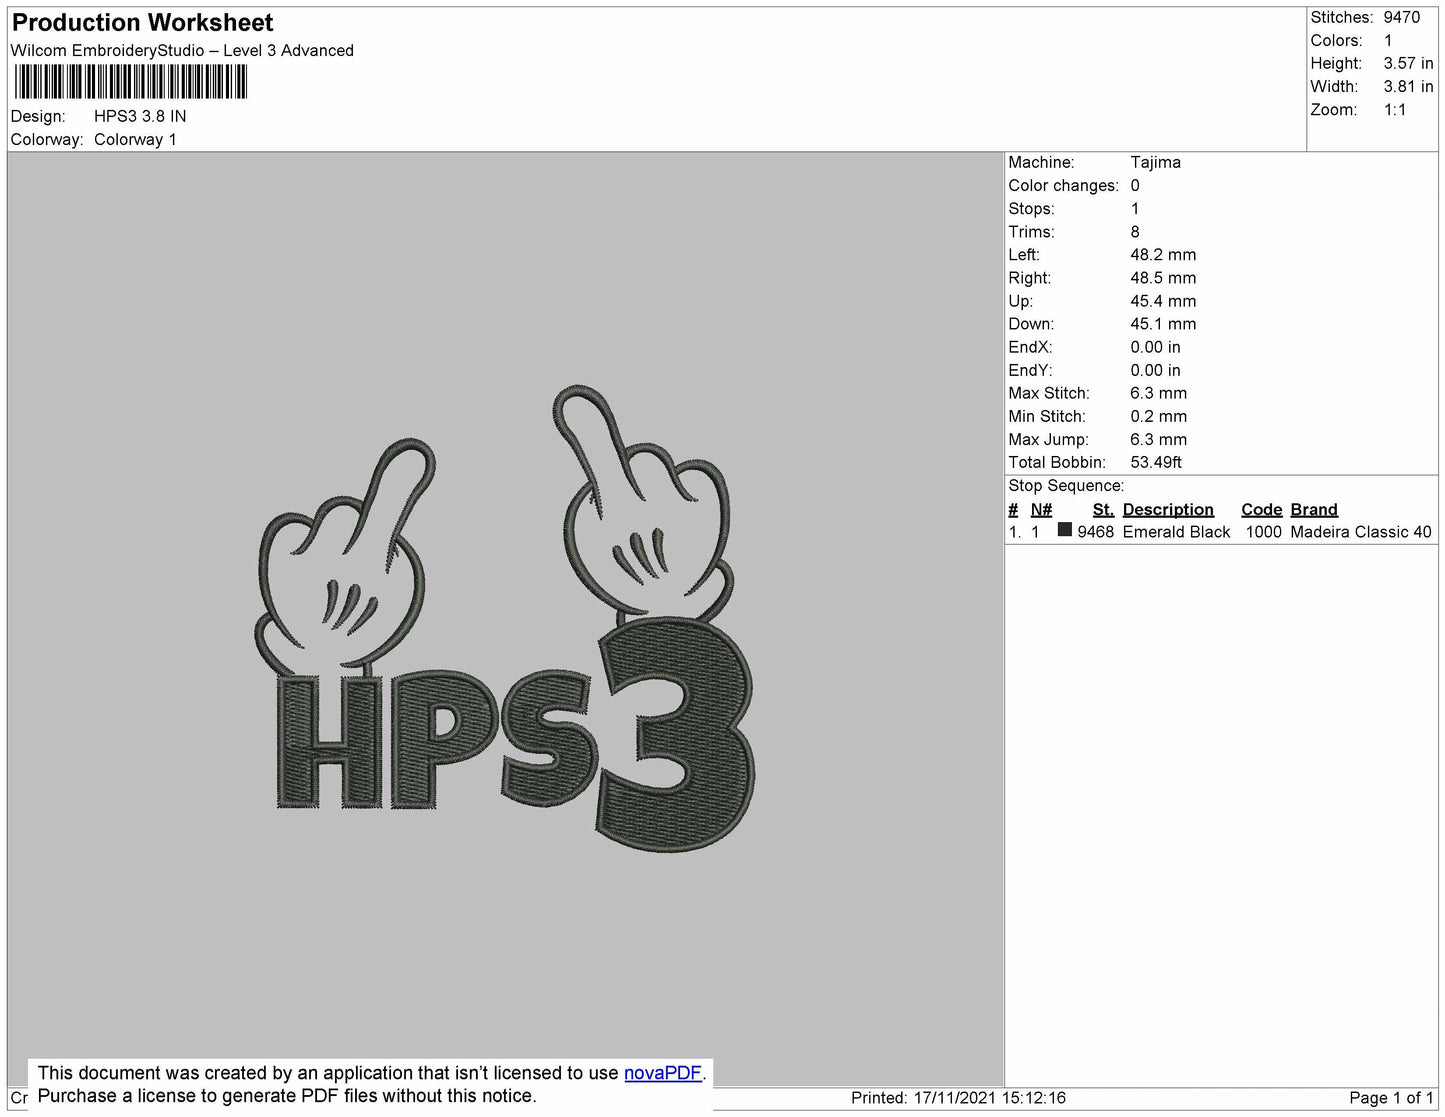Viewport: 1445px width, 1117px height.
Task: Click the design name 'HPS3 3.8 IN'
Action: 140,116
